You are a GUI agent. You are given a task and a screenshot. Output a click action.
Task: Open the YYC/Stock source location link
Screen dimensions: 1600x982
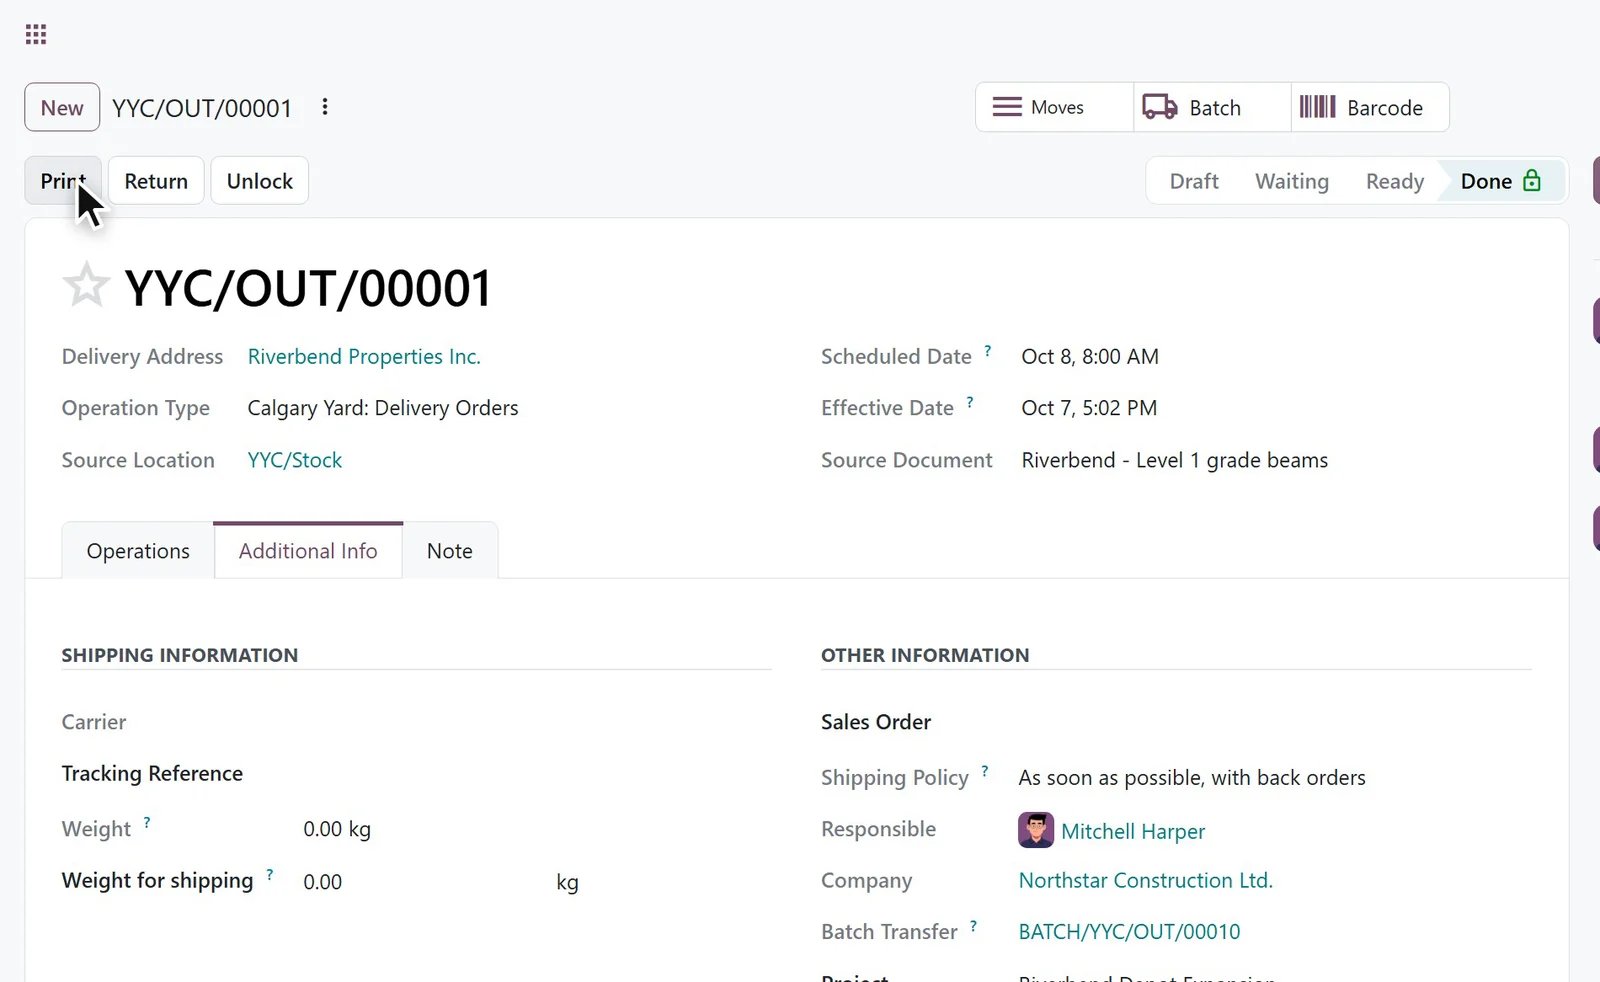pos(295,460)
